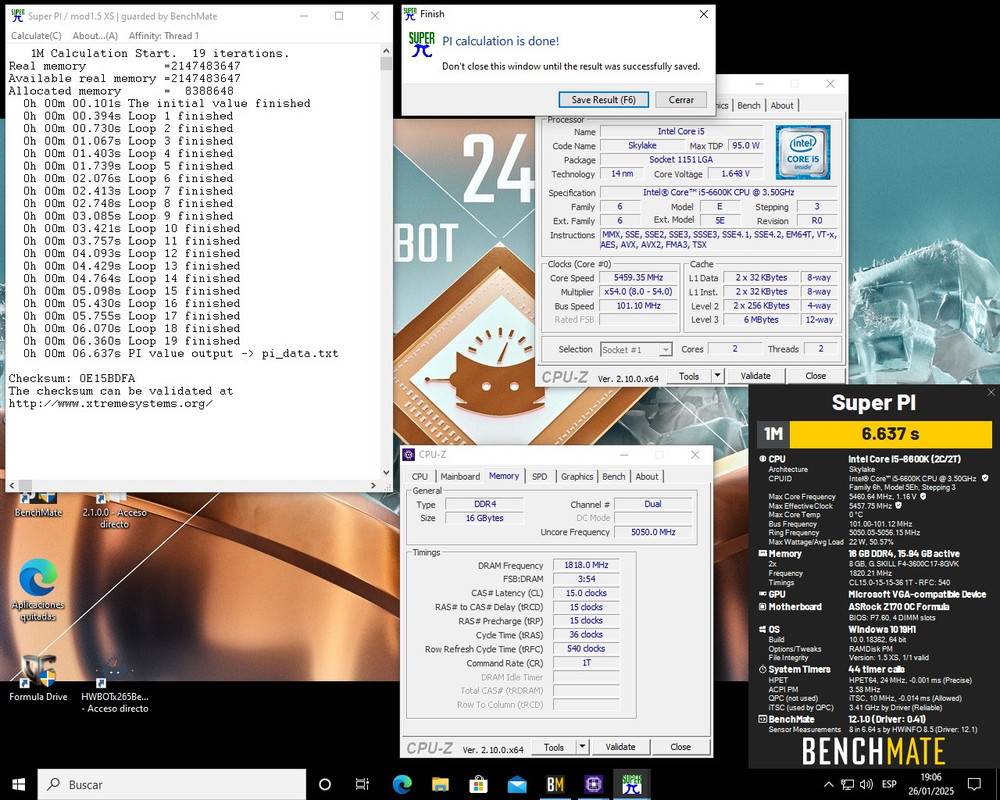
Task: Close the BenchMate Super PI result panel
Action: coord(990,392)
